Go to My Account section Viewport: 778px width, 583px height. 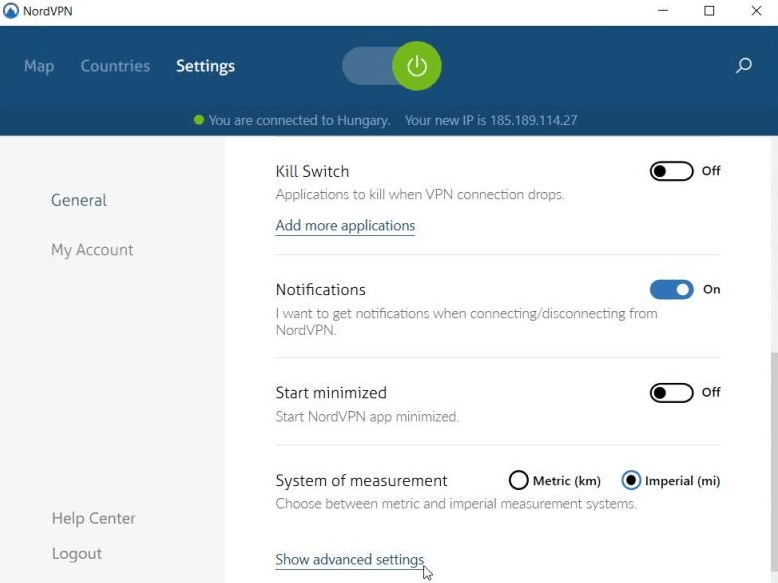coord(92,250)
